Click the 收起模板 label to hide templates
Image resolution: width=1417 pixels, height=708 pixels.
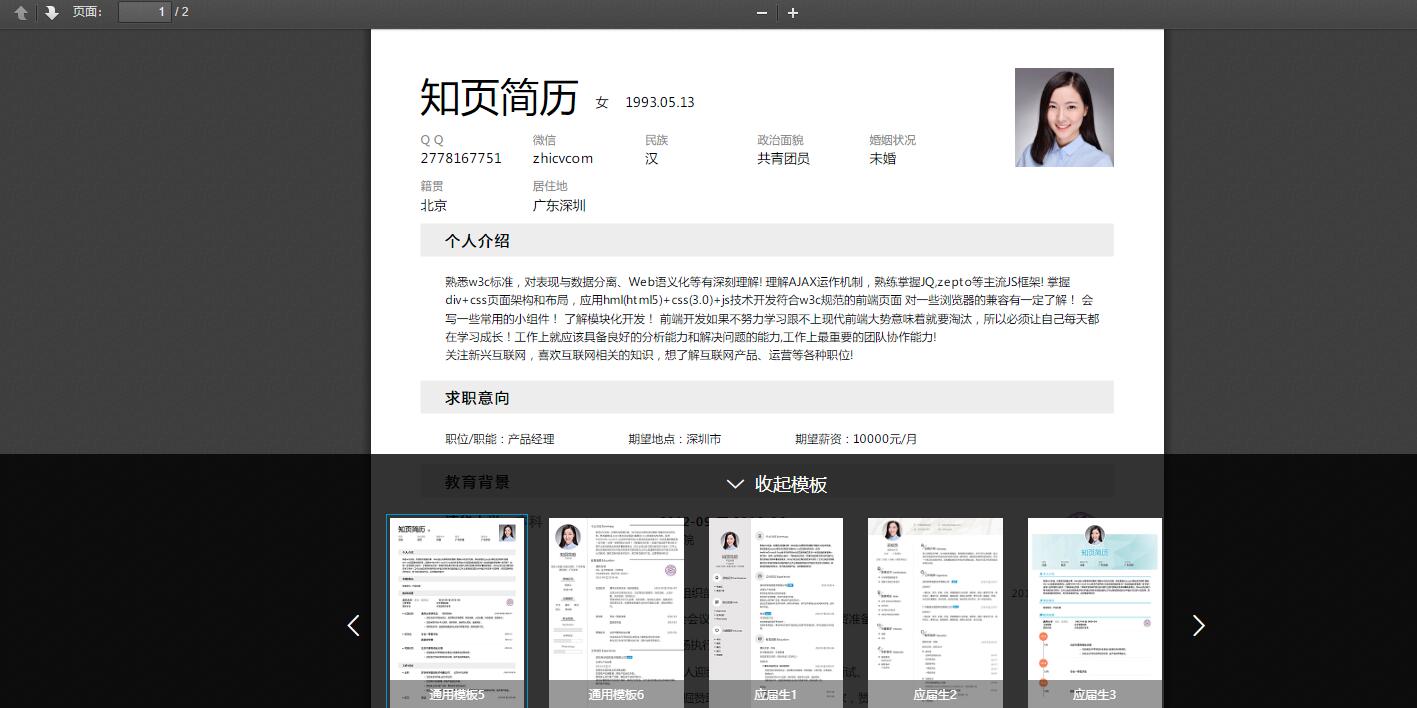tap(790, 484)
